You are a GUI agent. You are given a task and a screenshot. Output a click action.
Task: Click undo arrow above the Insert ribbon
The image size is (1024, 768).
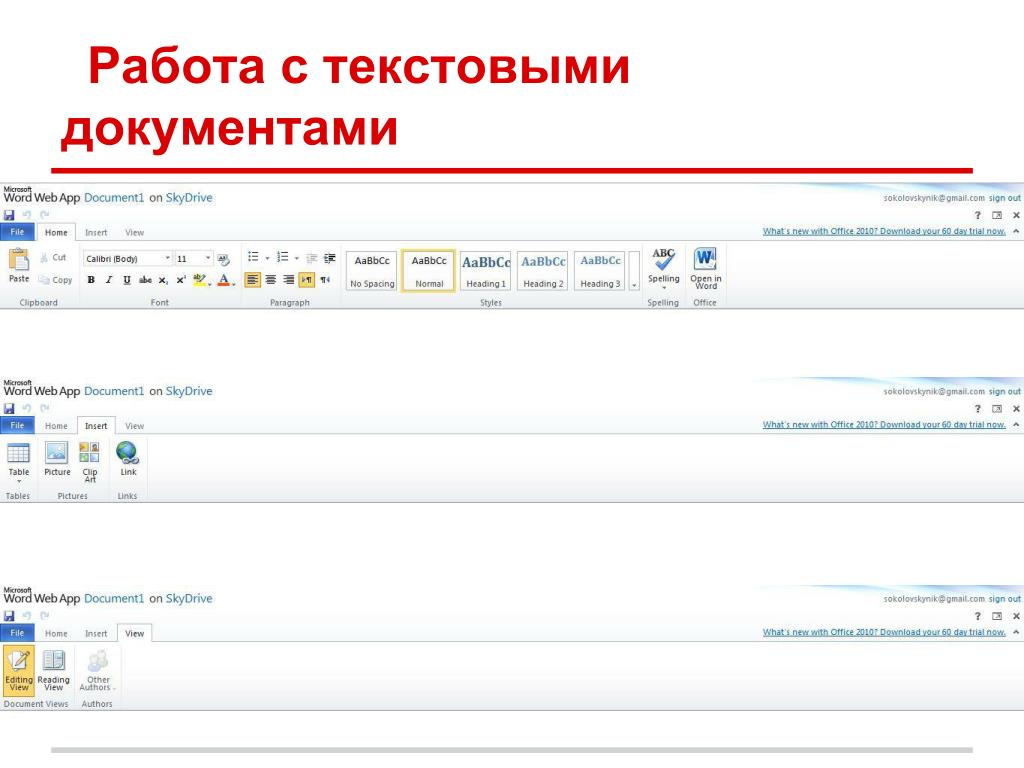(27, 408)
